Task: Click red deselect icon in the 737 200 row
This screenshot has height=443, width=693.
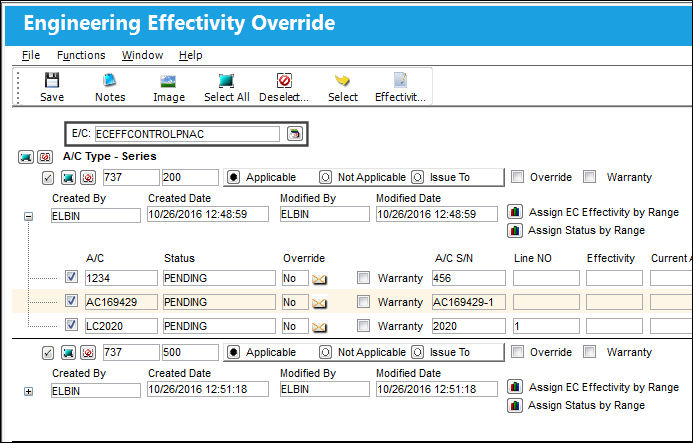Action: pyautogui.click(x=88, y=178)
